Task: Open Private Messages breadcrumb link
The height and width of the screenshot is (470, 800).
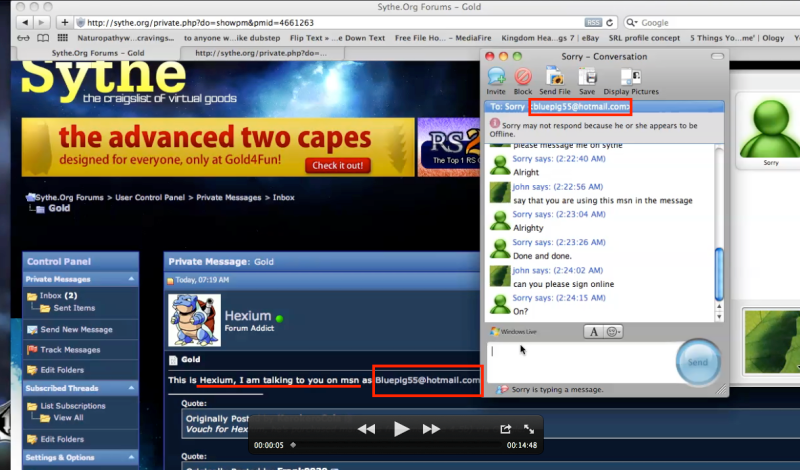Action: (x=229, y=197)
